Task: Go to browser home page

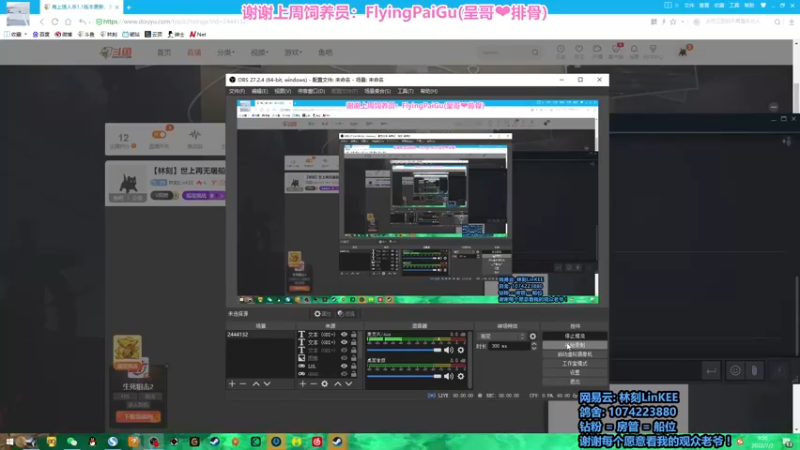Action: 68,22
